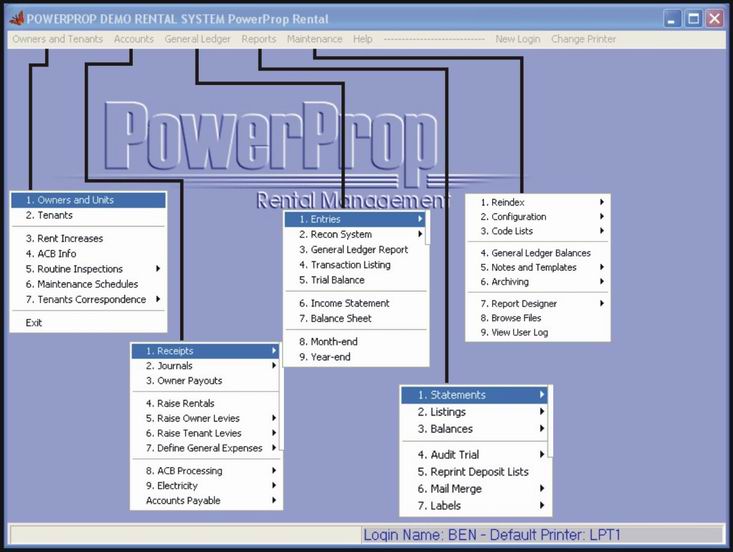Open the Reports menu

pyautogui.click(x=259, y=39)
